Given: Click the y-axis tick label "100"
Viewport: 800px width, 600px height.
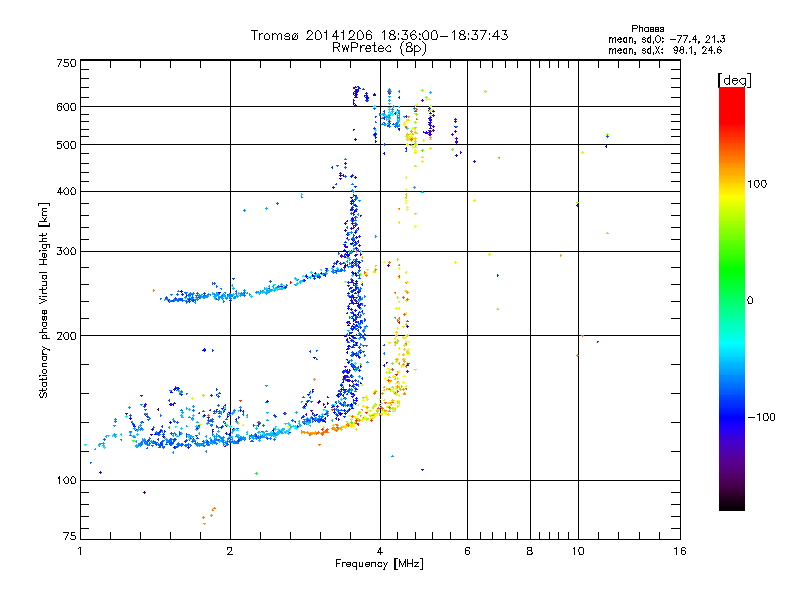Looking at the screenshot, I should pos(66,480).
